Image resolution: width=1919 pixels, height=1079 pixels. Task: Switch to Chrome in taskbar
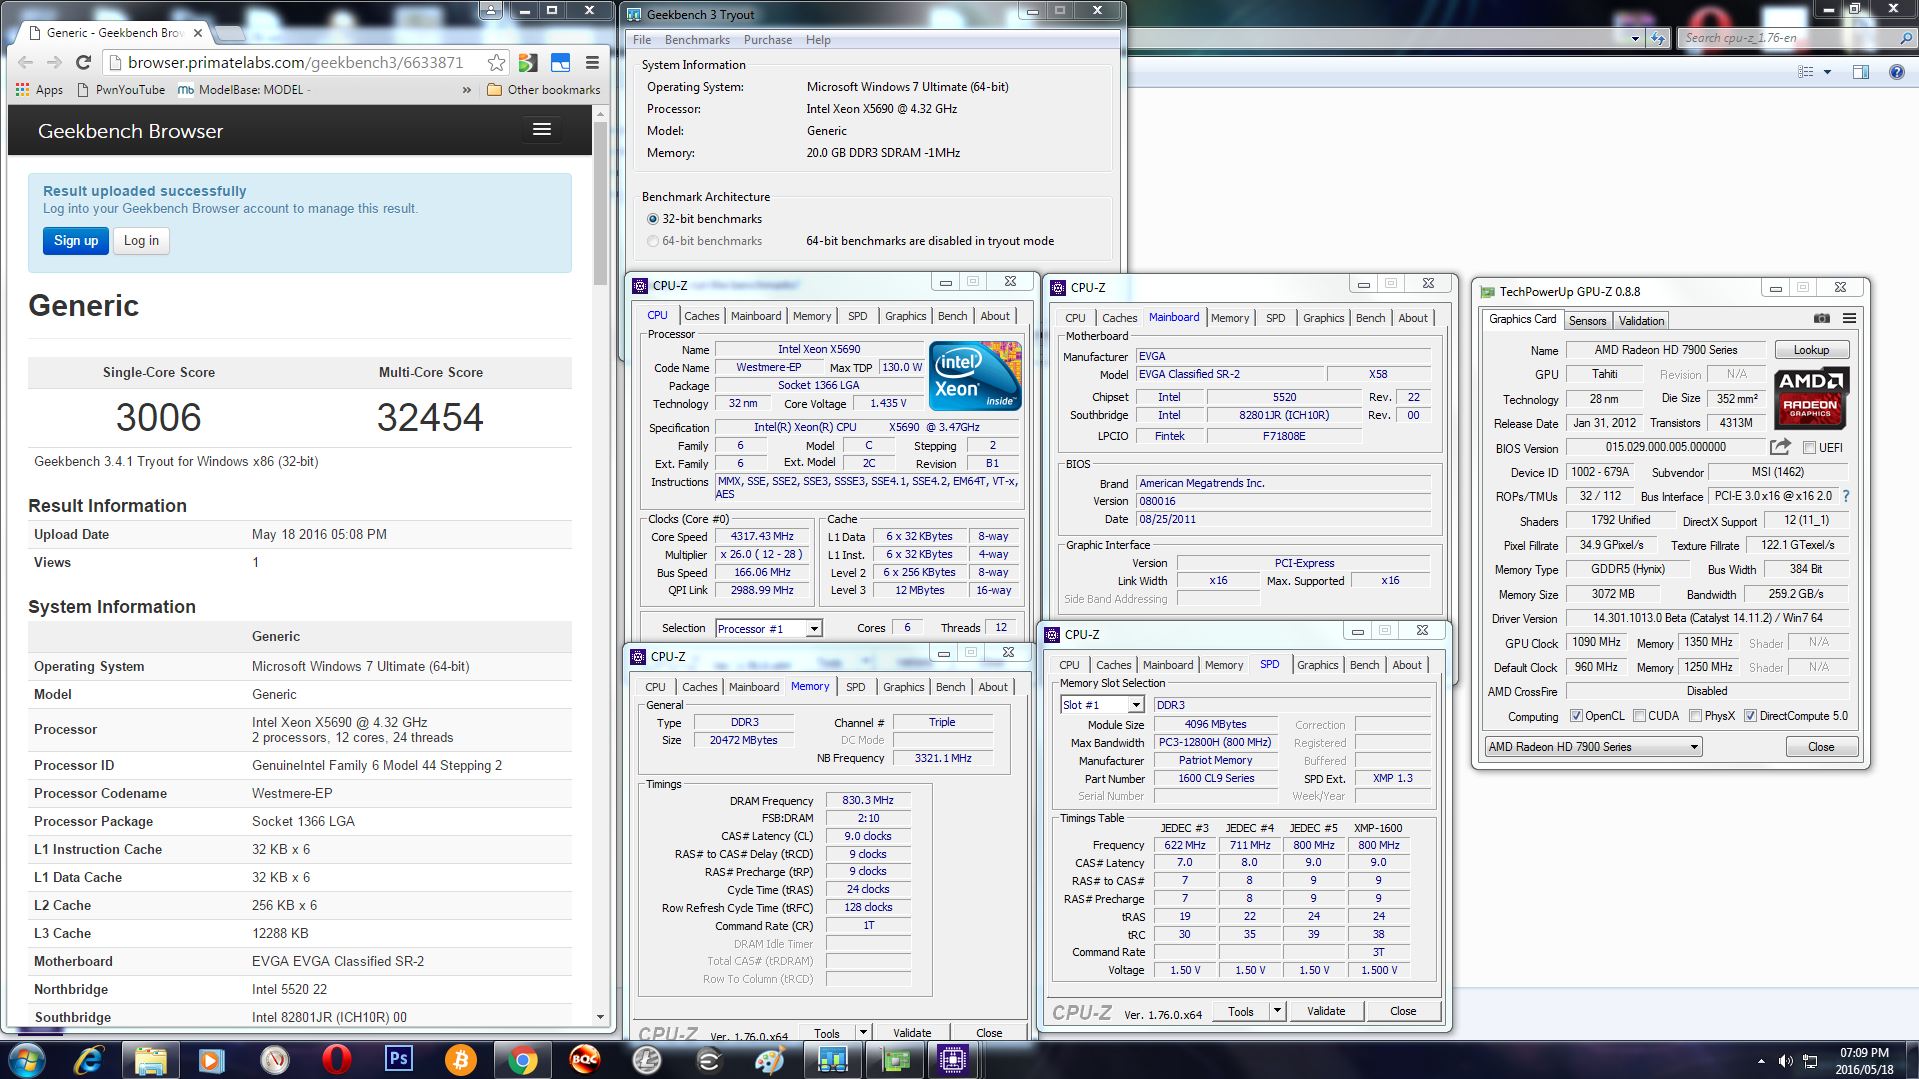523,1060
